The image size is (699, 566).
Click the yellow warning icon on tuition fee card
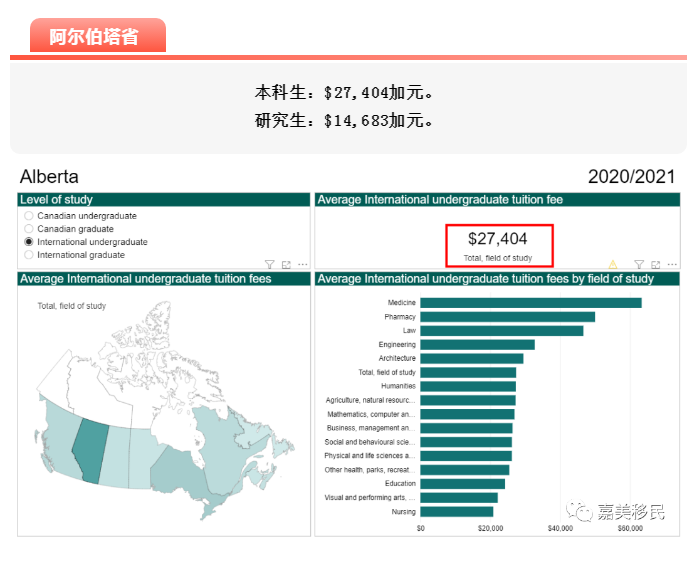[x=613, y=265]
